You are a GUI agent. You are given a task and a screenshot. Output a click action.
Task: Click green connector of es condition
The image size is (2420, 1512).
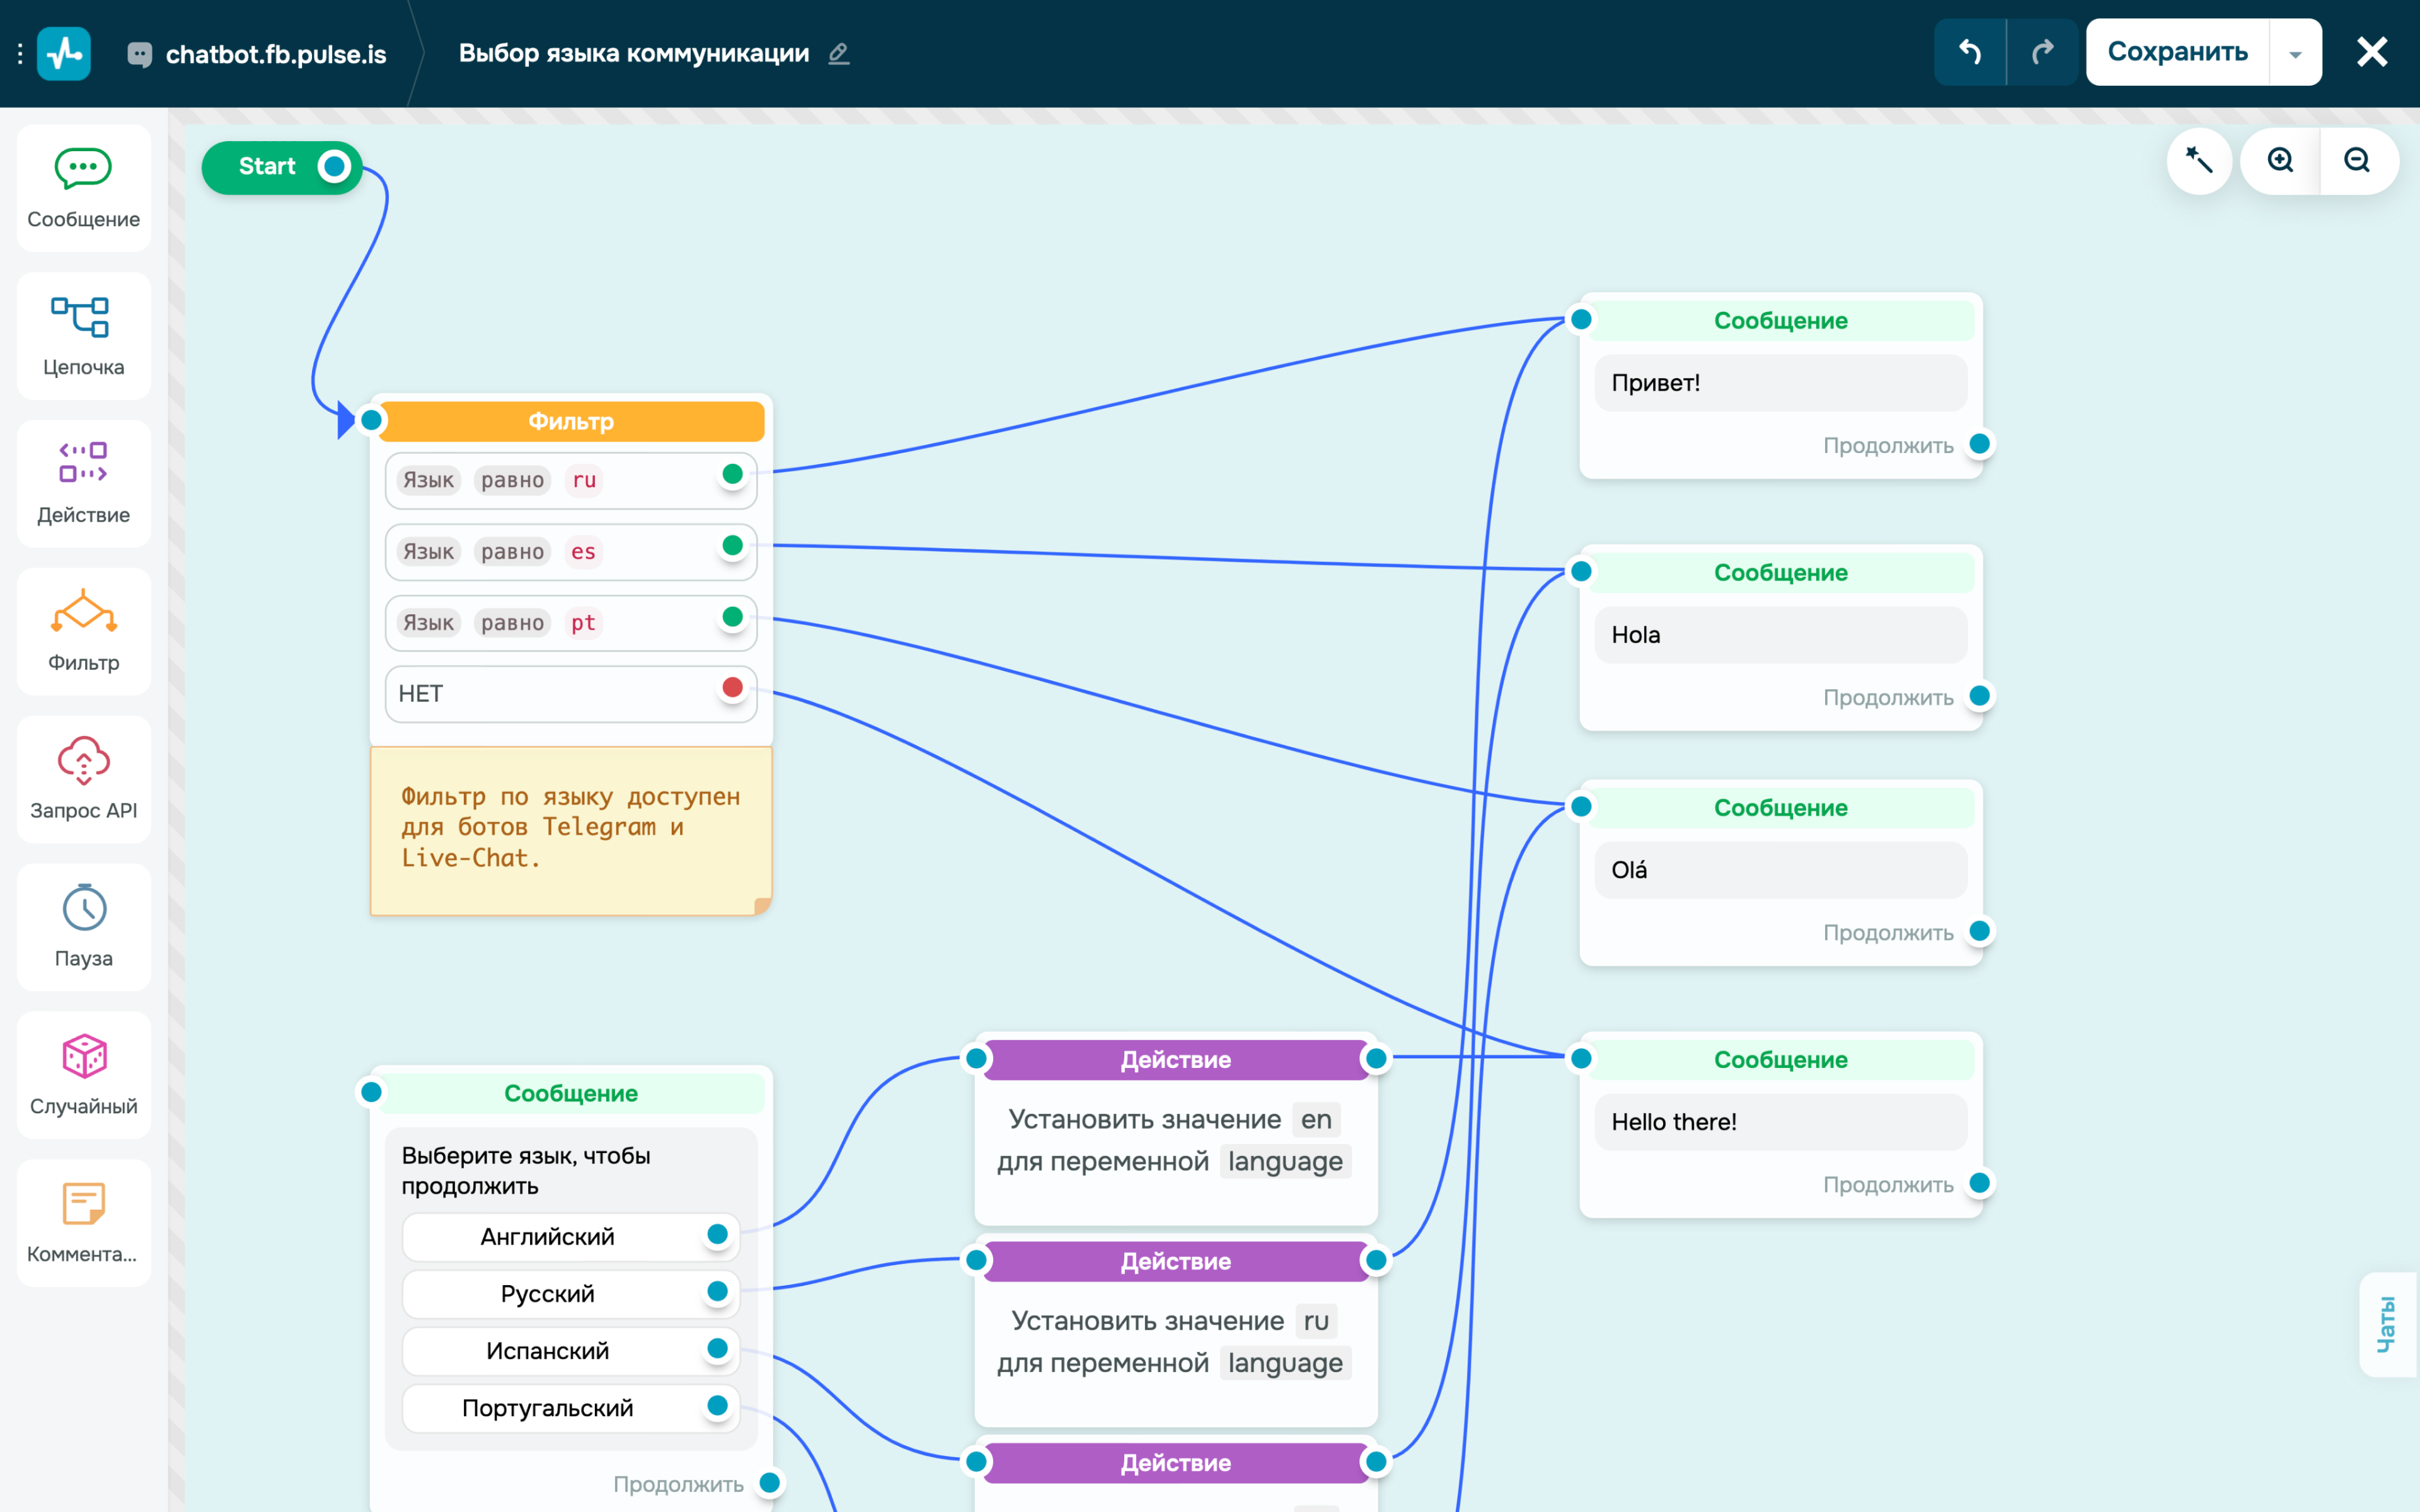733,545
